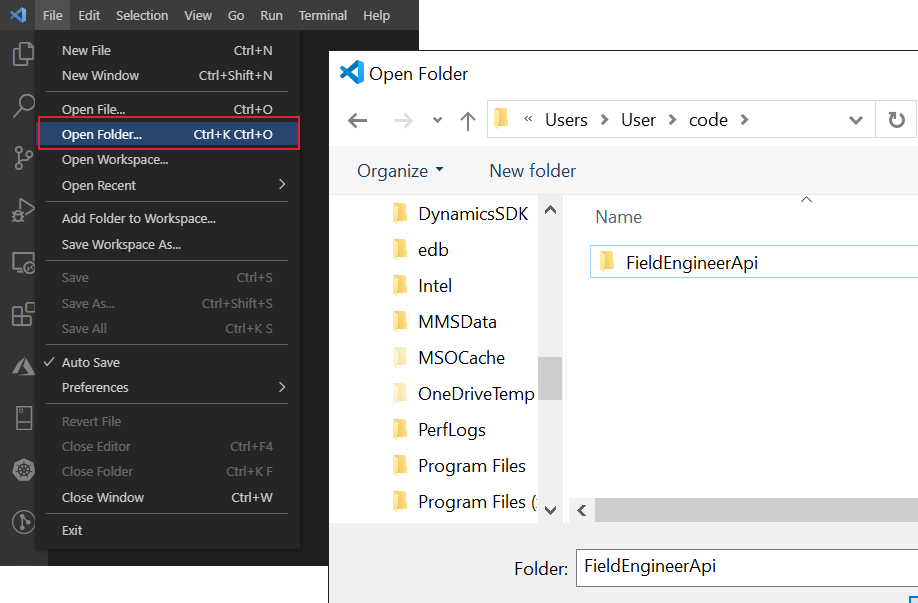The width and height of the screenshot is (918, 603).
Task: Expand the Open Recent submenu
Action: click(x=282, y=184)
